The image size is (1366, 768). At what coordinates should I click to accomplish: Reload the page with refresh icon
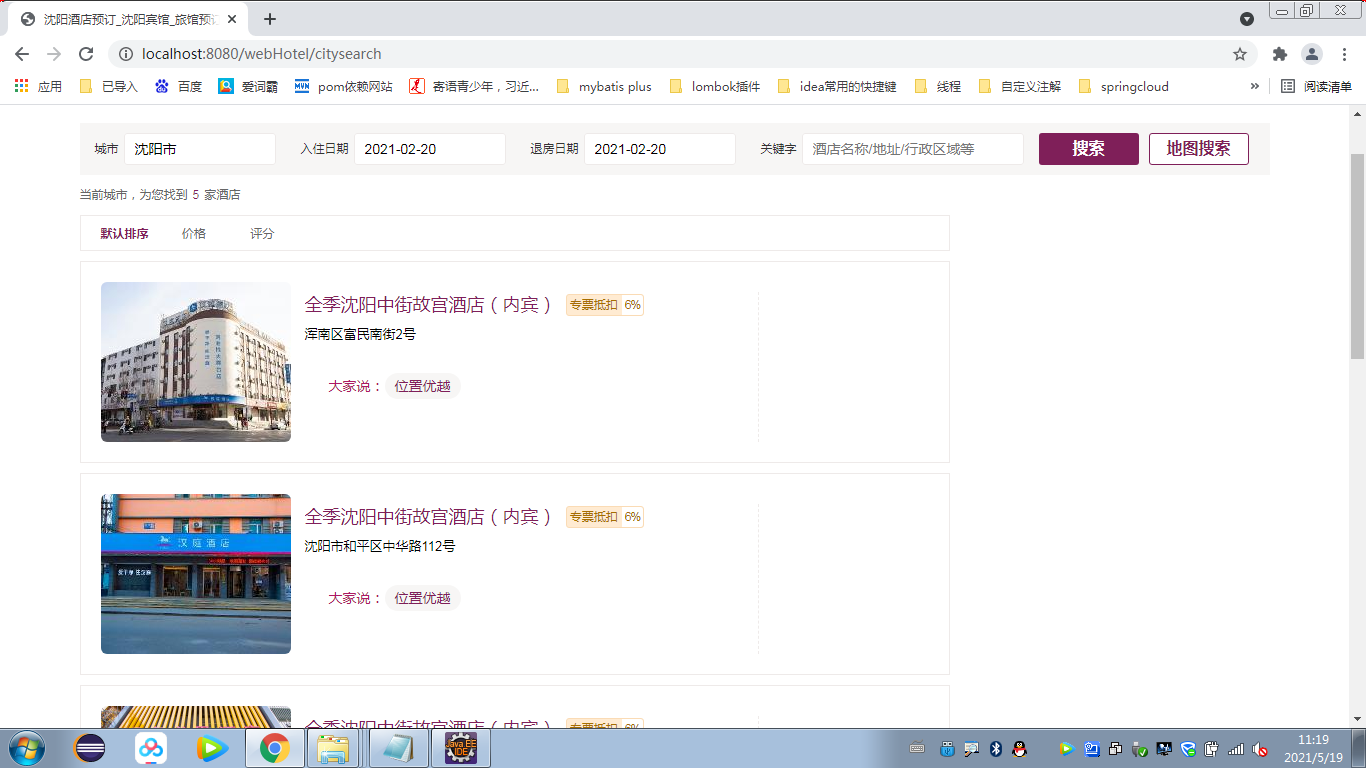pos(86,54)
